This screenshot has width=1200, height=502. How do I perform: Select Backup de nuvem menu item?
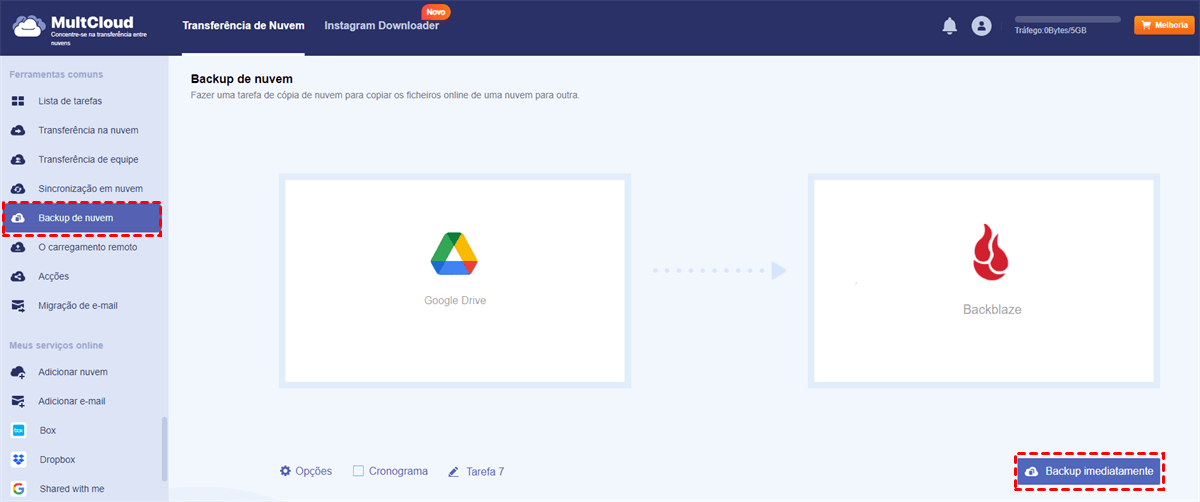click(x=81, y=218)
